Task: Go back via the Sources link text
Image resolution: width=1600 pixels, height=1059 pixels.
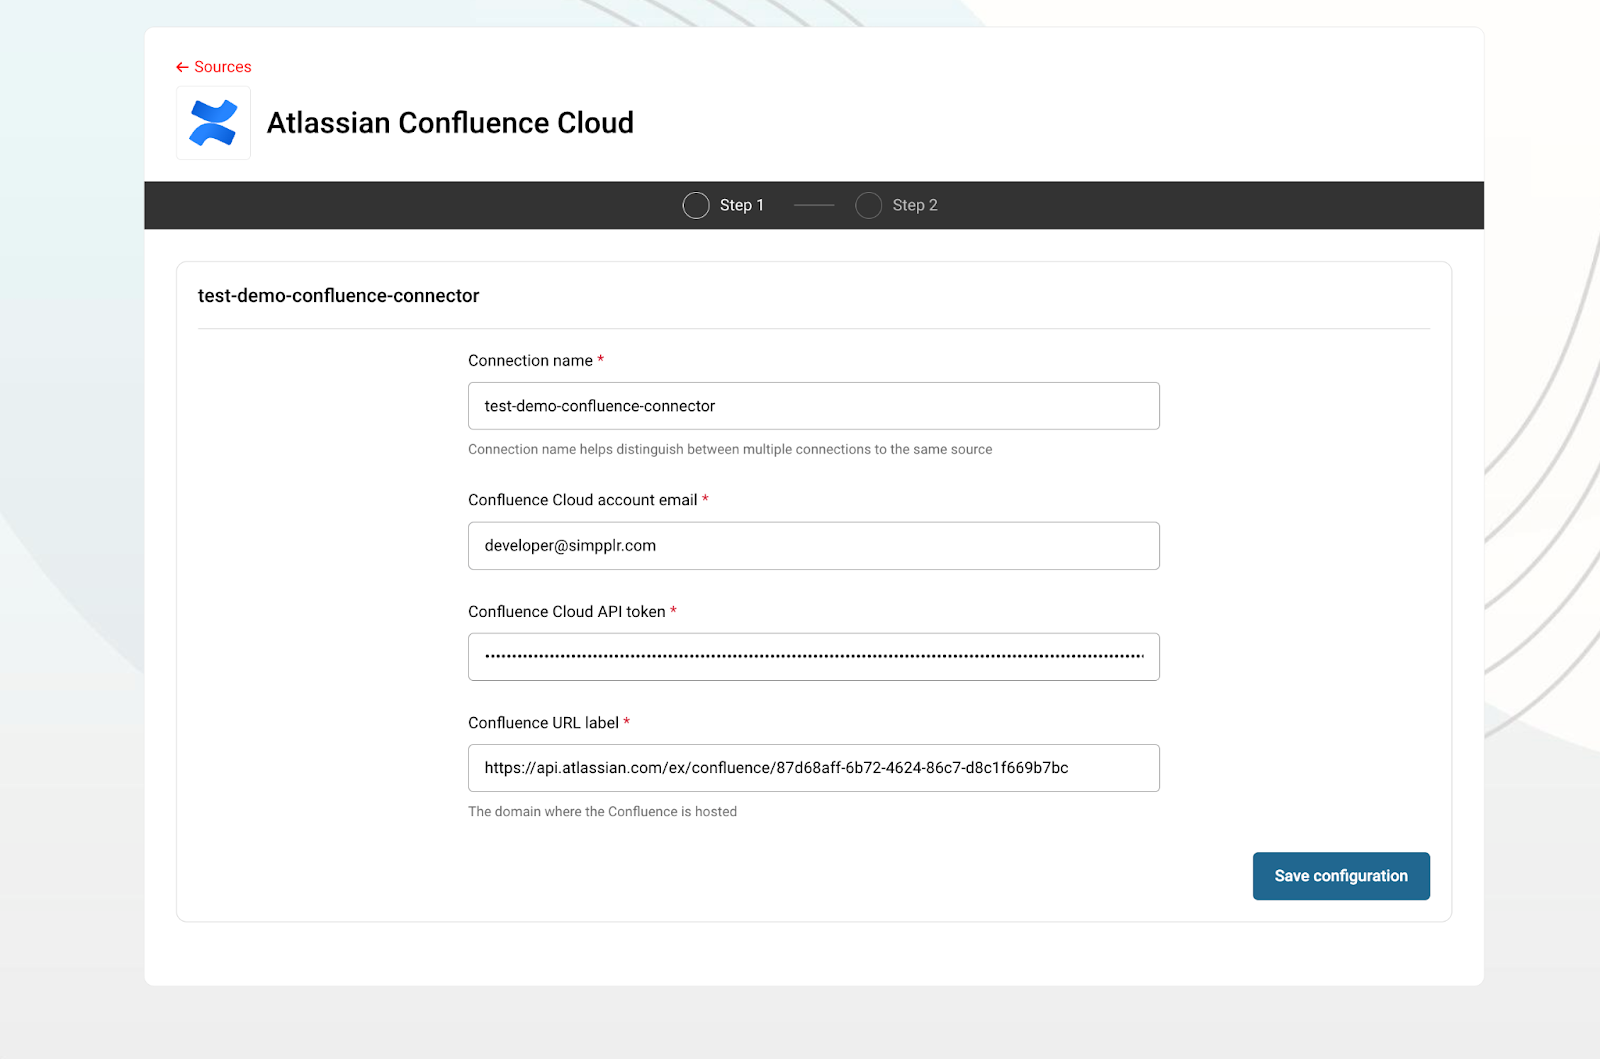Action: [222, 67]
